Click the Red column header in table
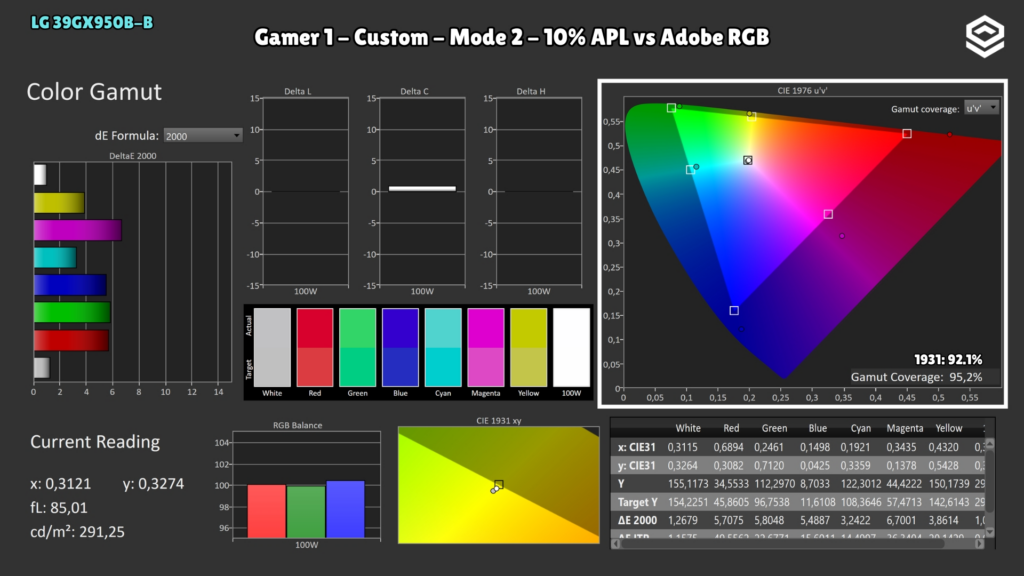 [x=731, y=428]
